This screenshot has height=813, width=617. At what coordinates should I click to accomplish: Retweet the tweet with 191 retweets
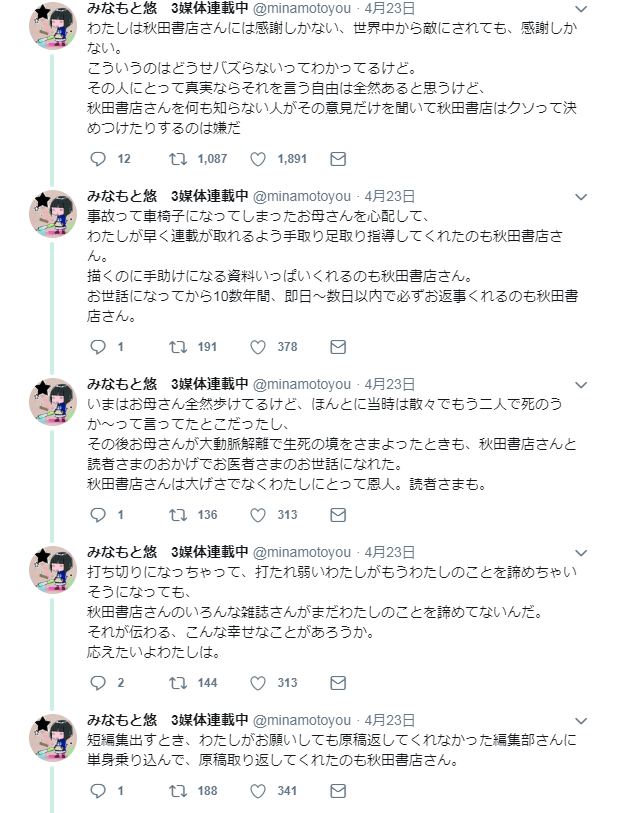[x=178, y=347]
